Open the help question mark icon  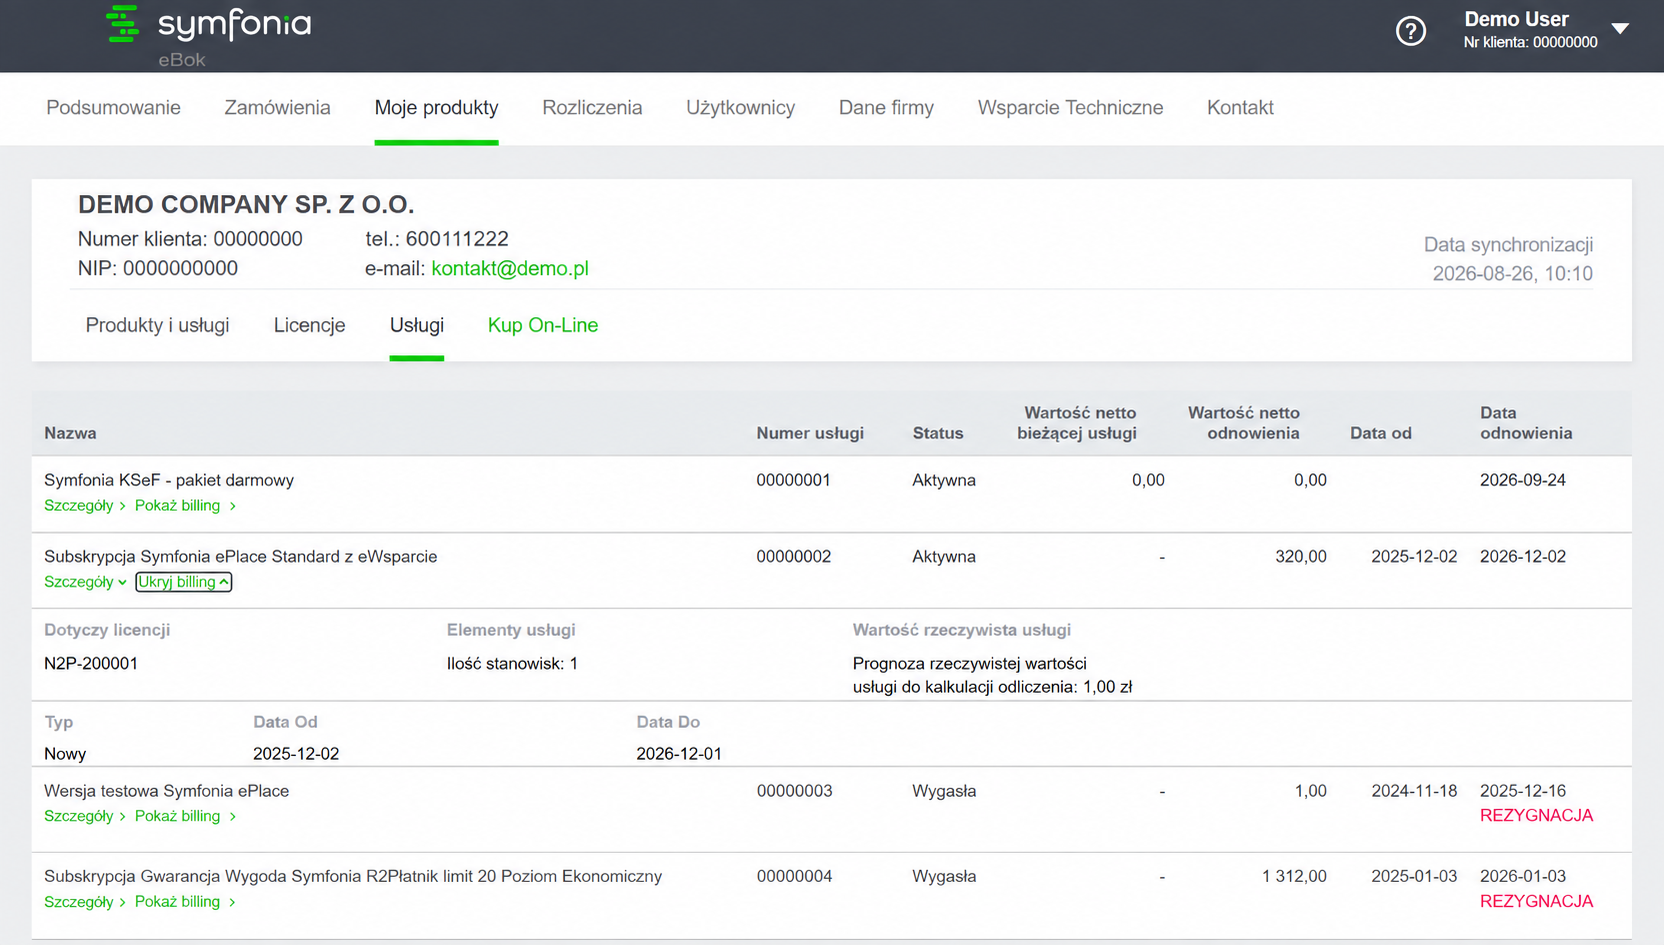tap(1411, 31)
